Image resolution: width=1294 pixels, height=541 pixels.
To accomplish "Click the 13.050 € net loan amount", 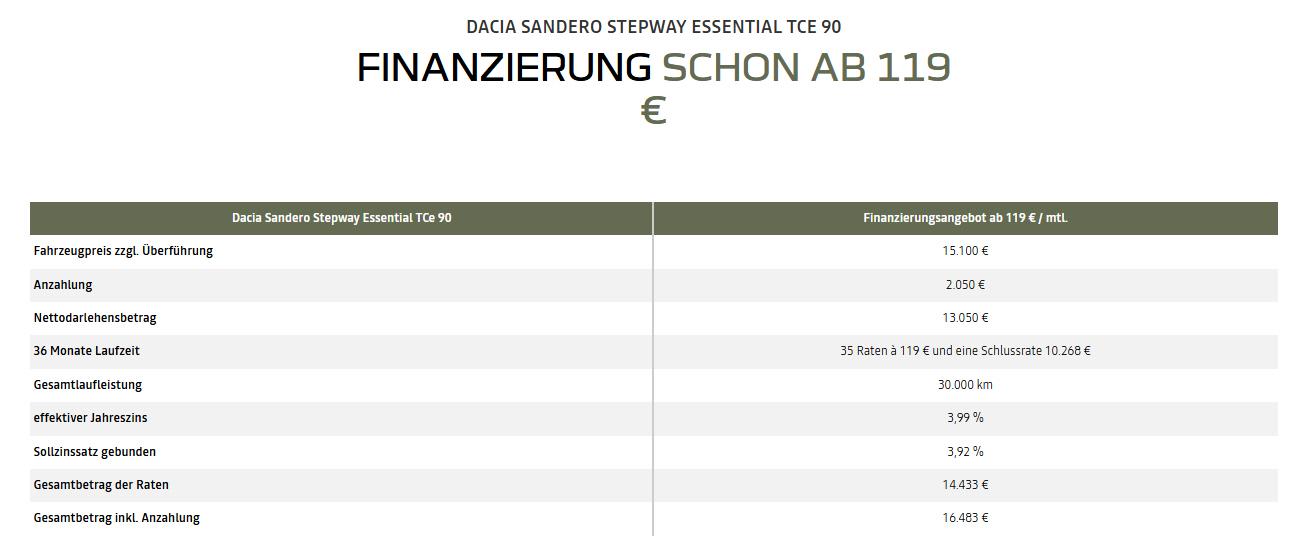I will click(x=965, y=318).
